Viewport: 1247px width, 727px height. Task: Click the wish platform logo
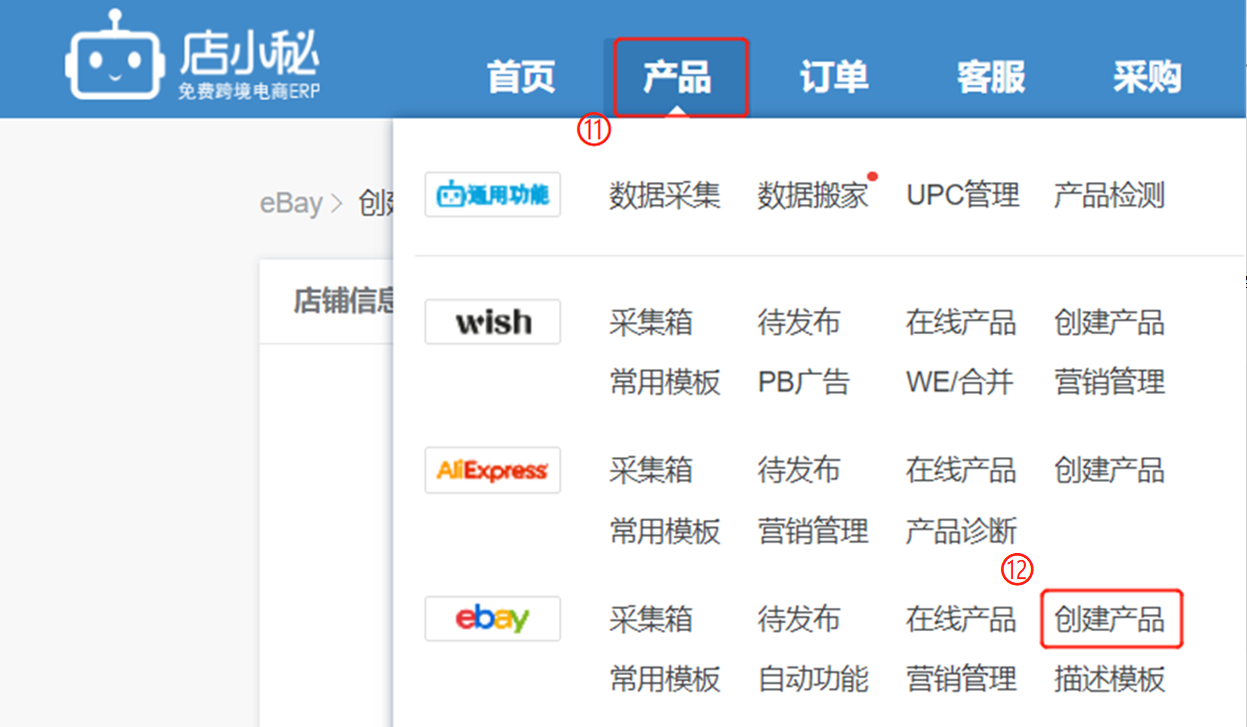pos(493,322)
